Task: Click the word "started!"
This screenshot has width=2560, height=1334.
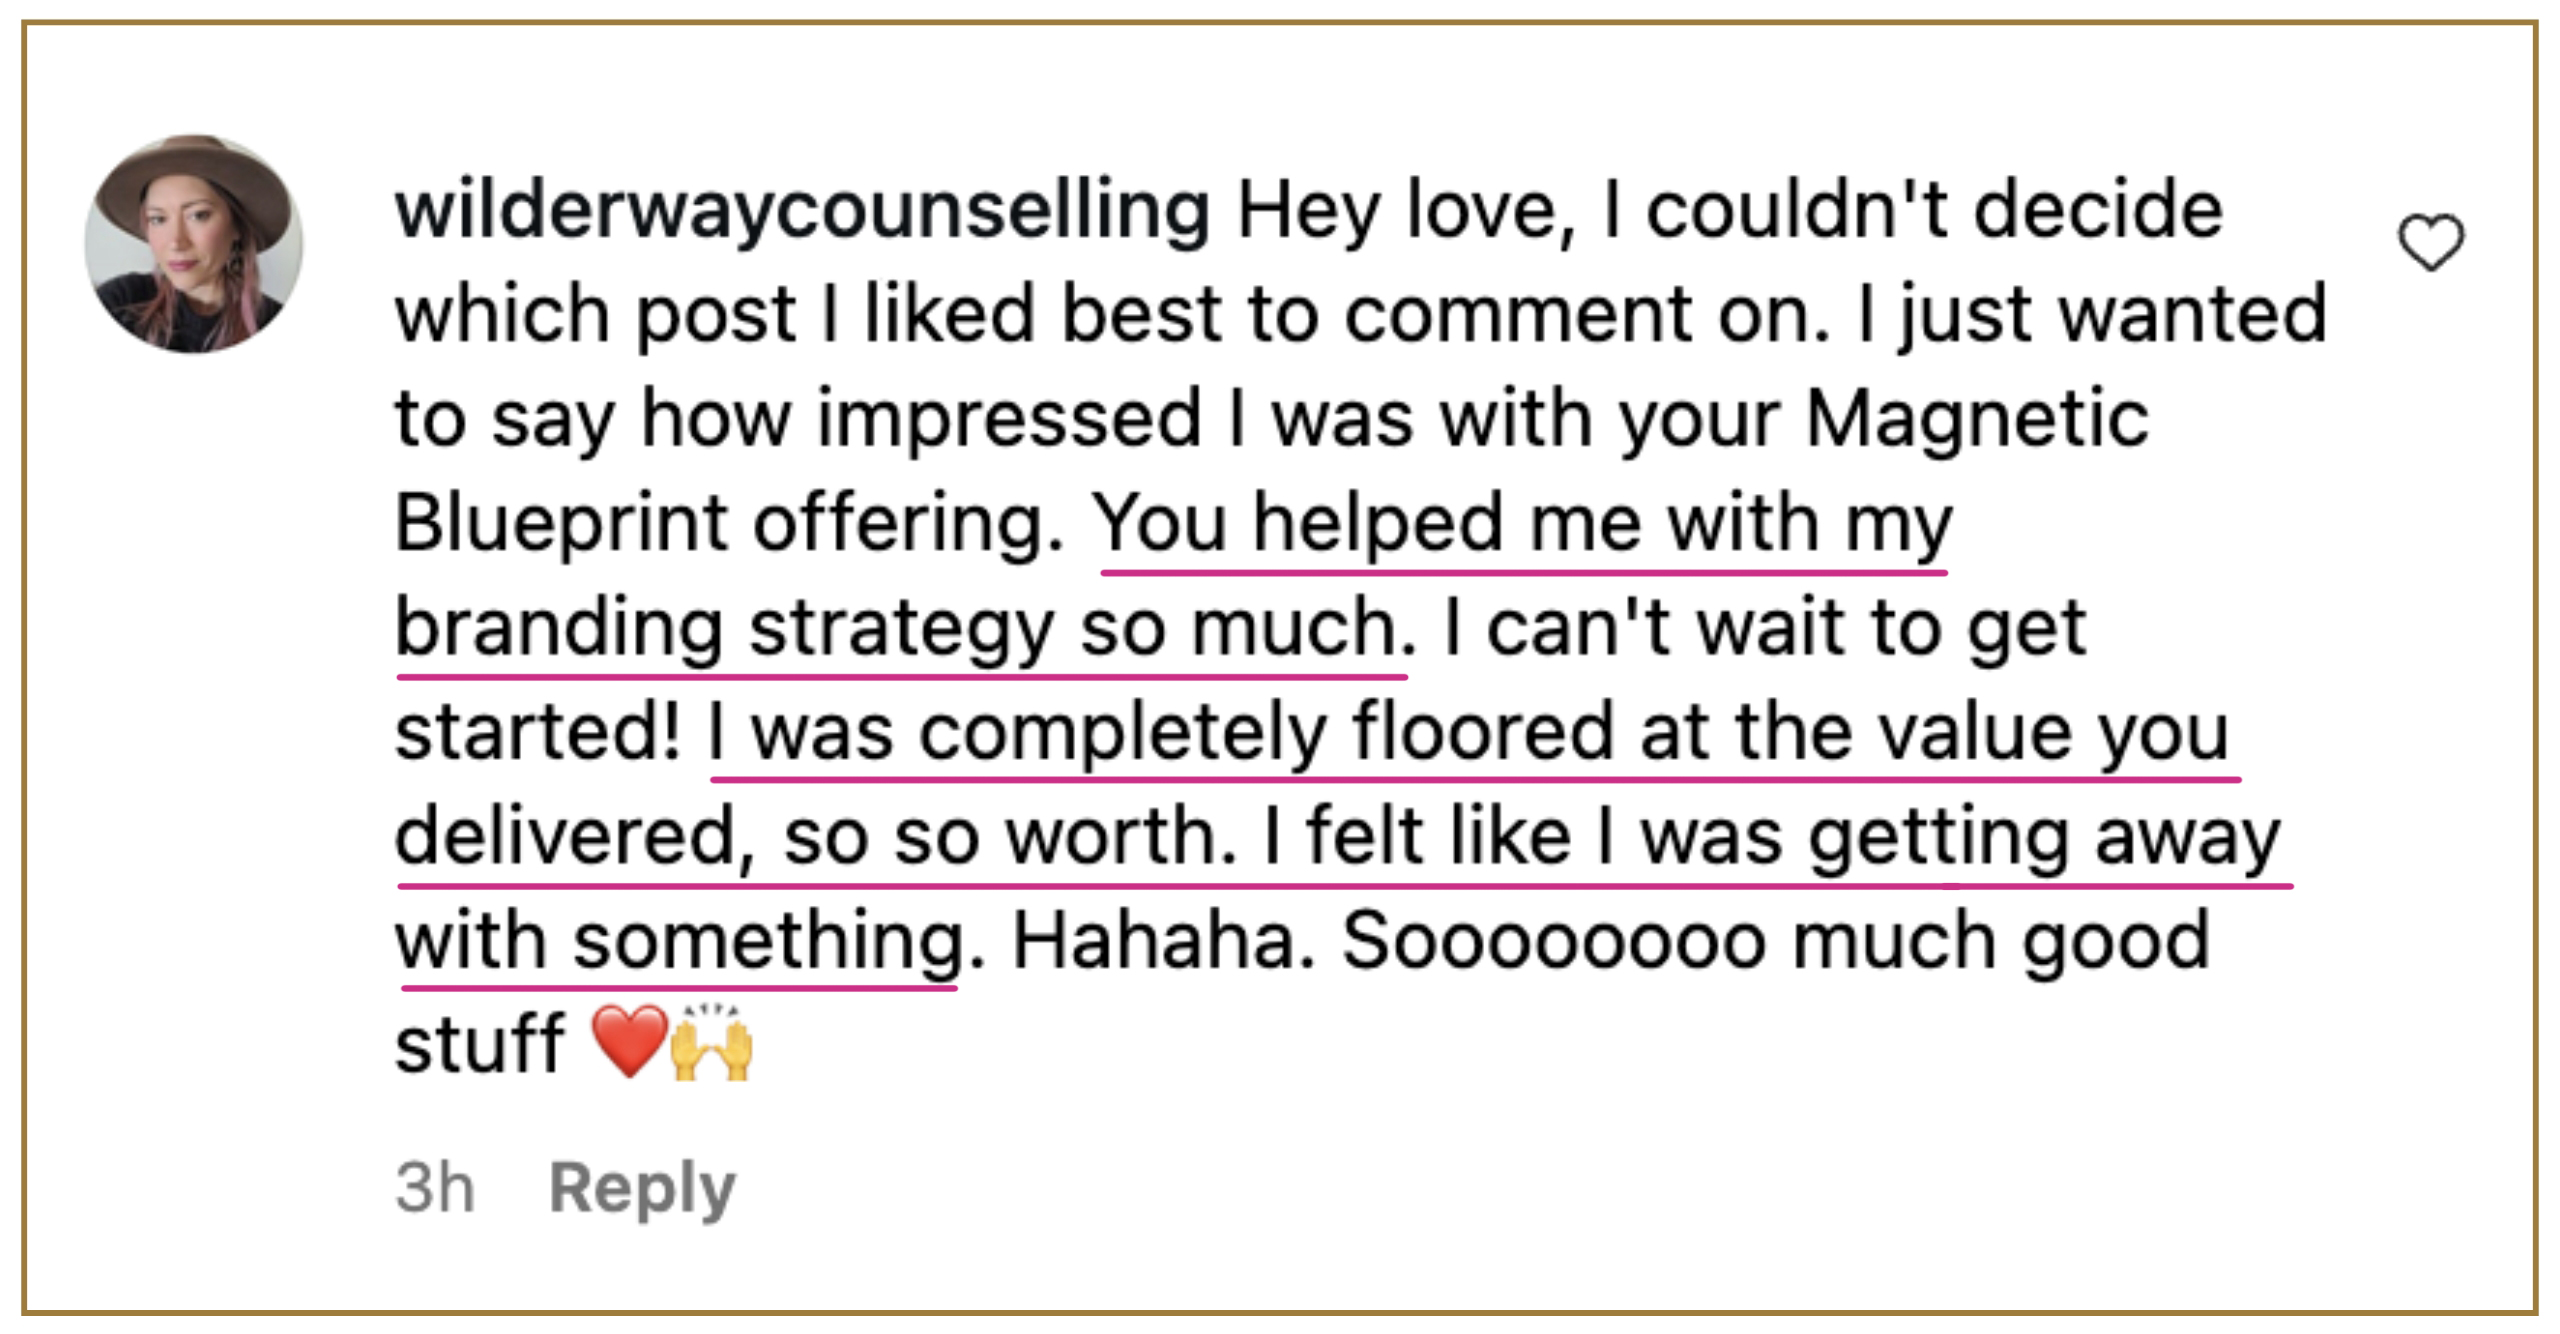Action: coord(538,733)
